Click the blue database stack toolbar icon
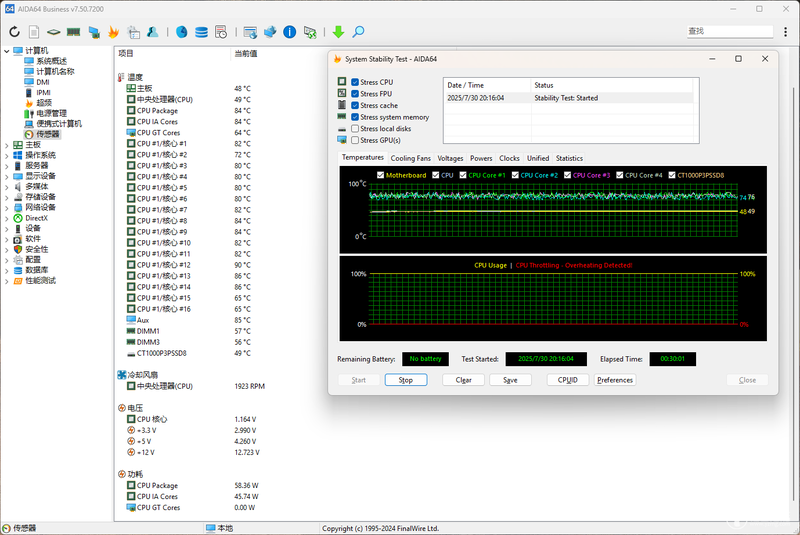 202,32
